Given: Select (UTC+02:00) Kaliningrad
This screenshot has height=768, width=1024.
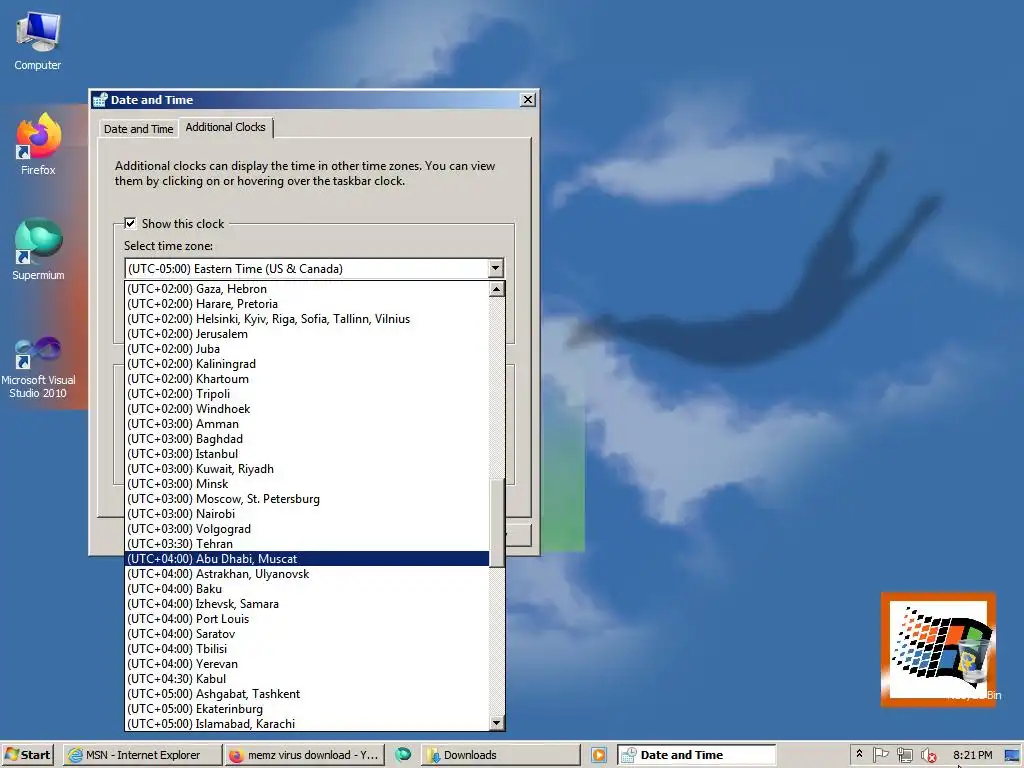Looking at the screenshot, I should pos(306,364).
